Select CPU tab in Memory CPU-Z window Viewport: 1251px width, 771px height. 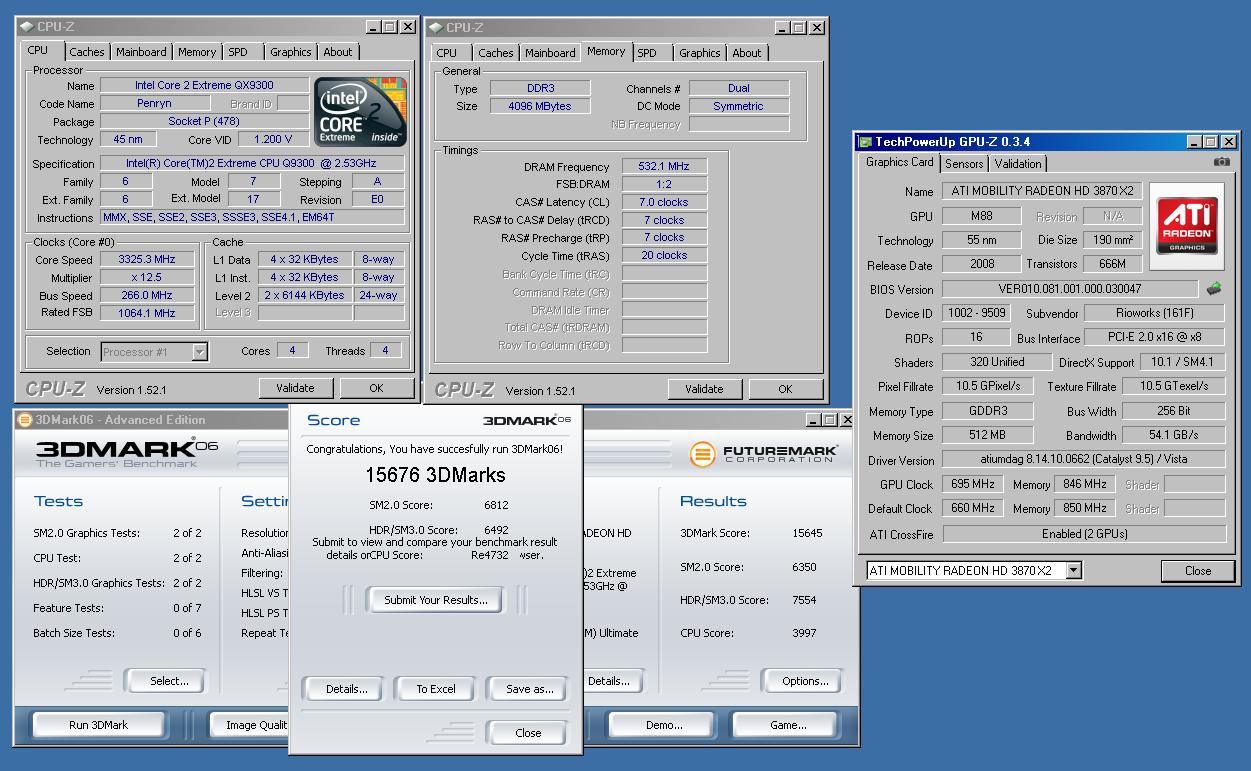coord(447,53)
